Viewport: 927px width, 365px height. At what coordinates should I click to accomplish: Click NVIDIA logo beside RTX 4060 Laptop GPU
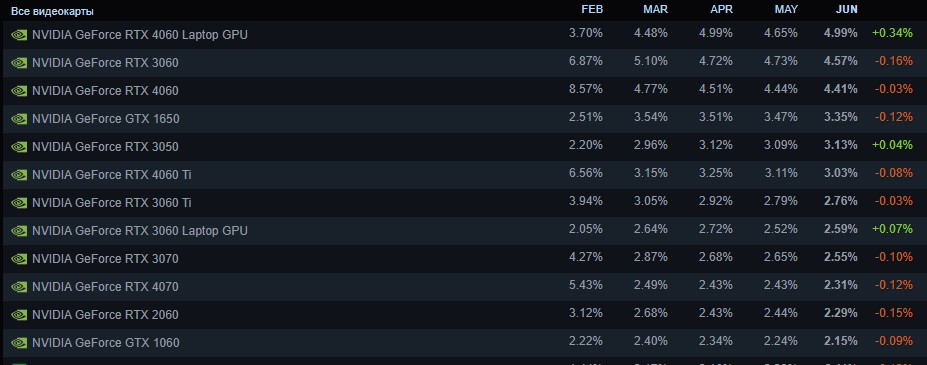[19, 35]
